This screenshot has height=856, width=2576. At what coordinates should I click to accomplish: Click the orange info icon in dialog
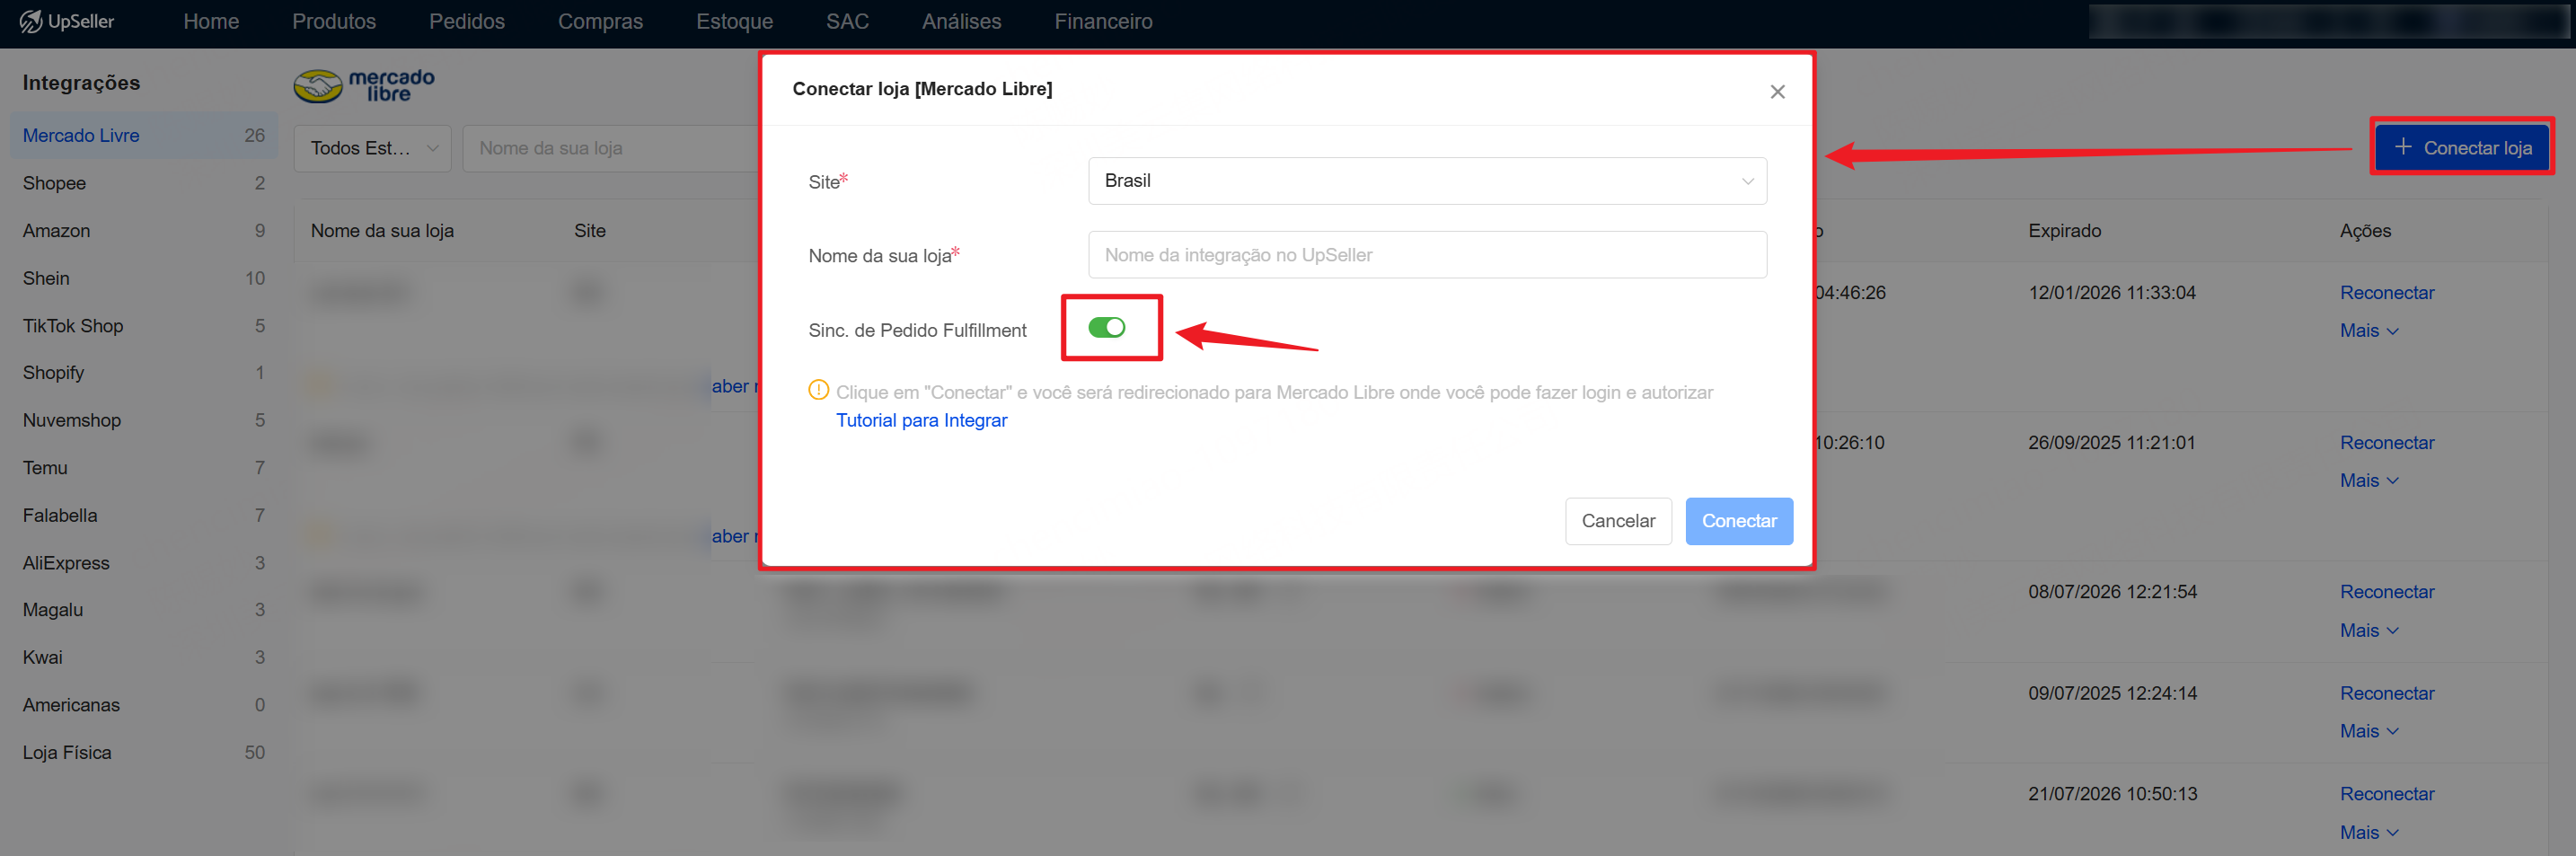tap(818, 390)
